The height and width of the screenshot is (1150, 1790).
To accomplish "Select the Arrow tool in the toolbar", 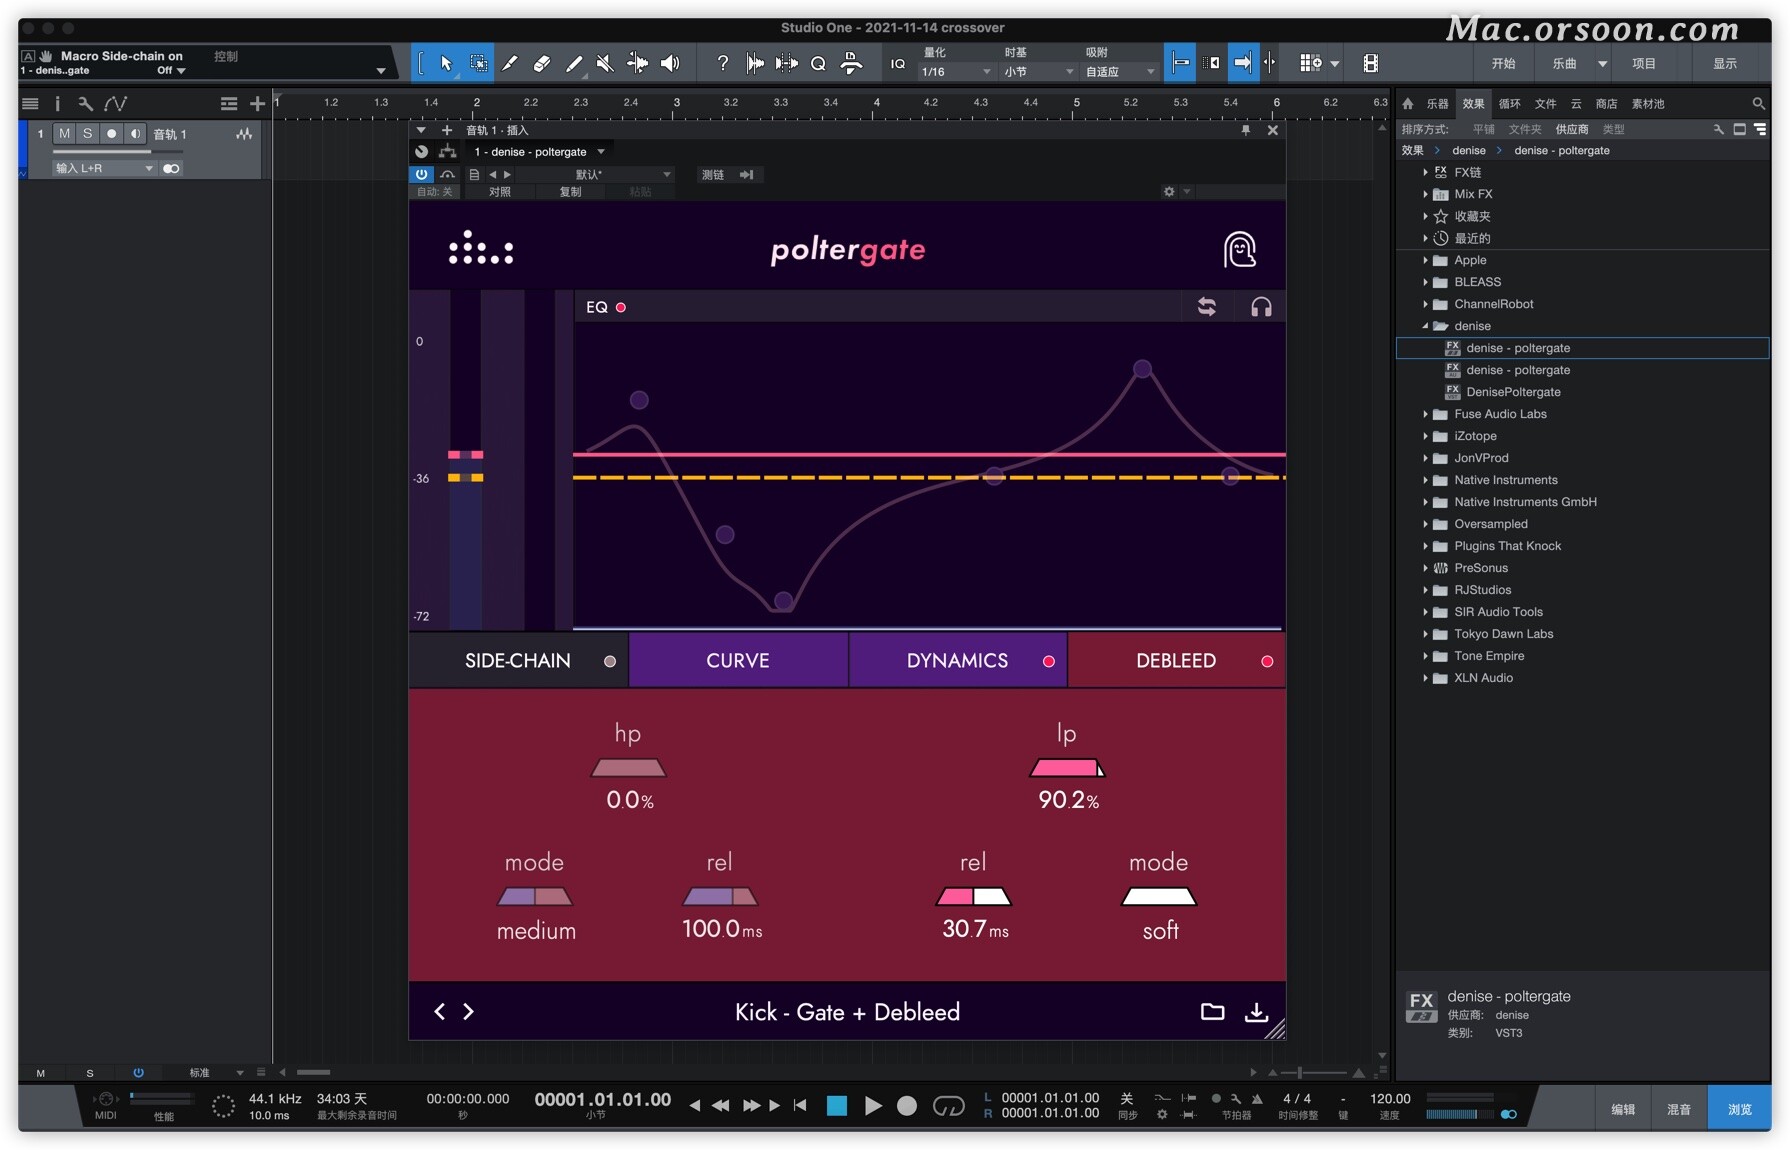I will [446, 63].
